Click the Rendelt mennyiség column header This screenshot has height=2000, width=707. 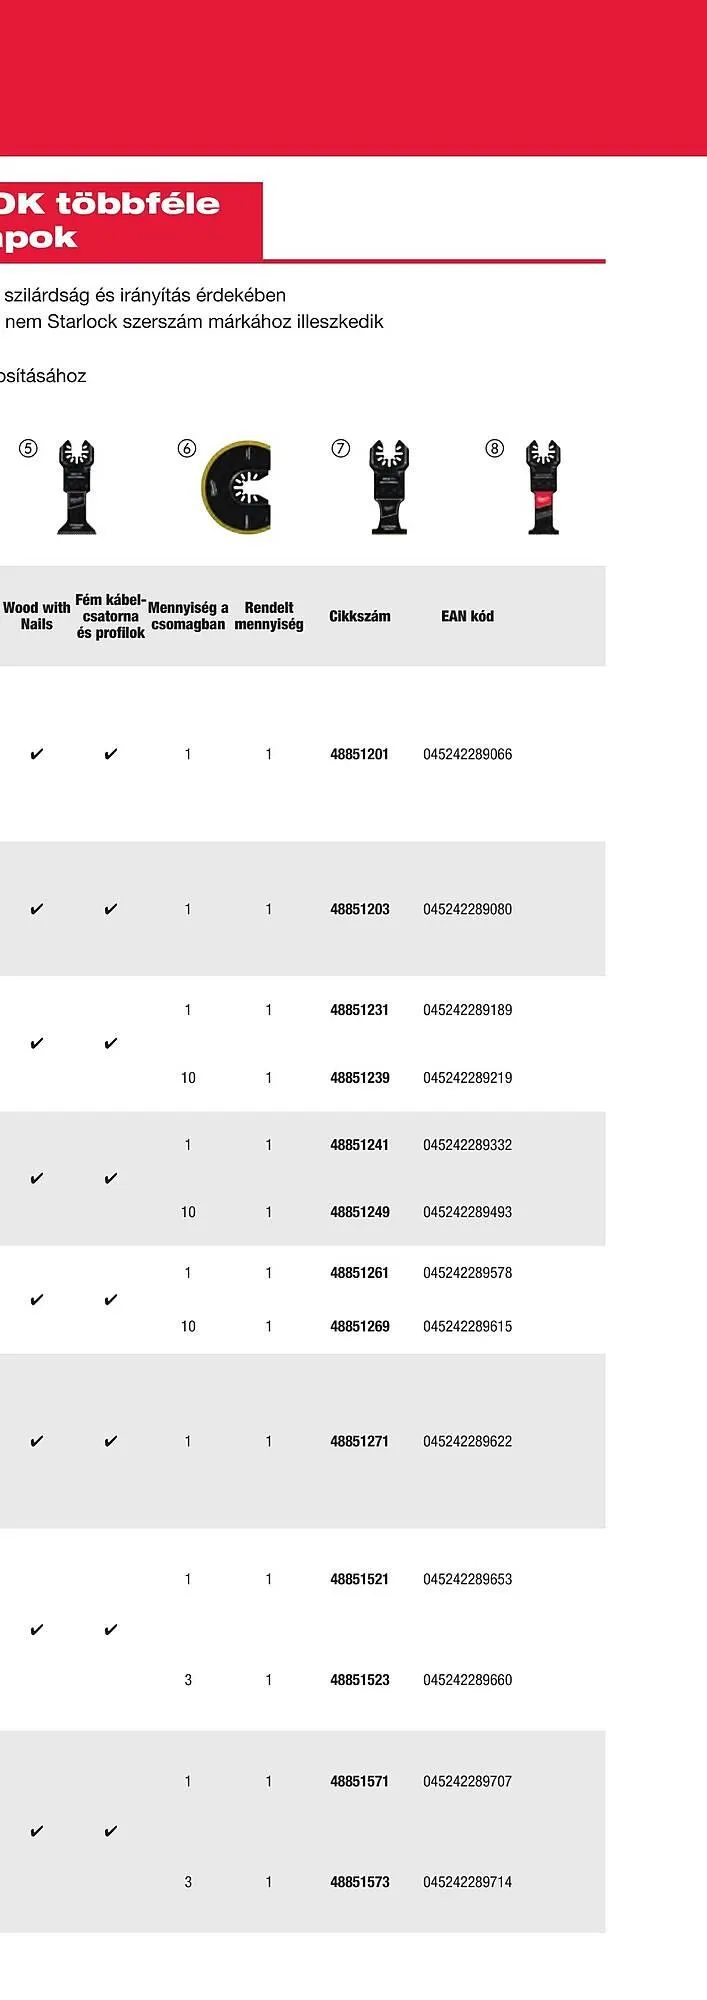tap(269, 616)
